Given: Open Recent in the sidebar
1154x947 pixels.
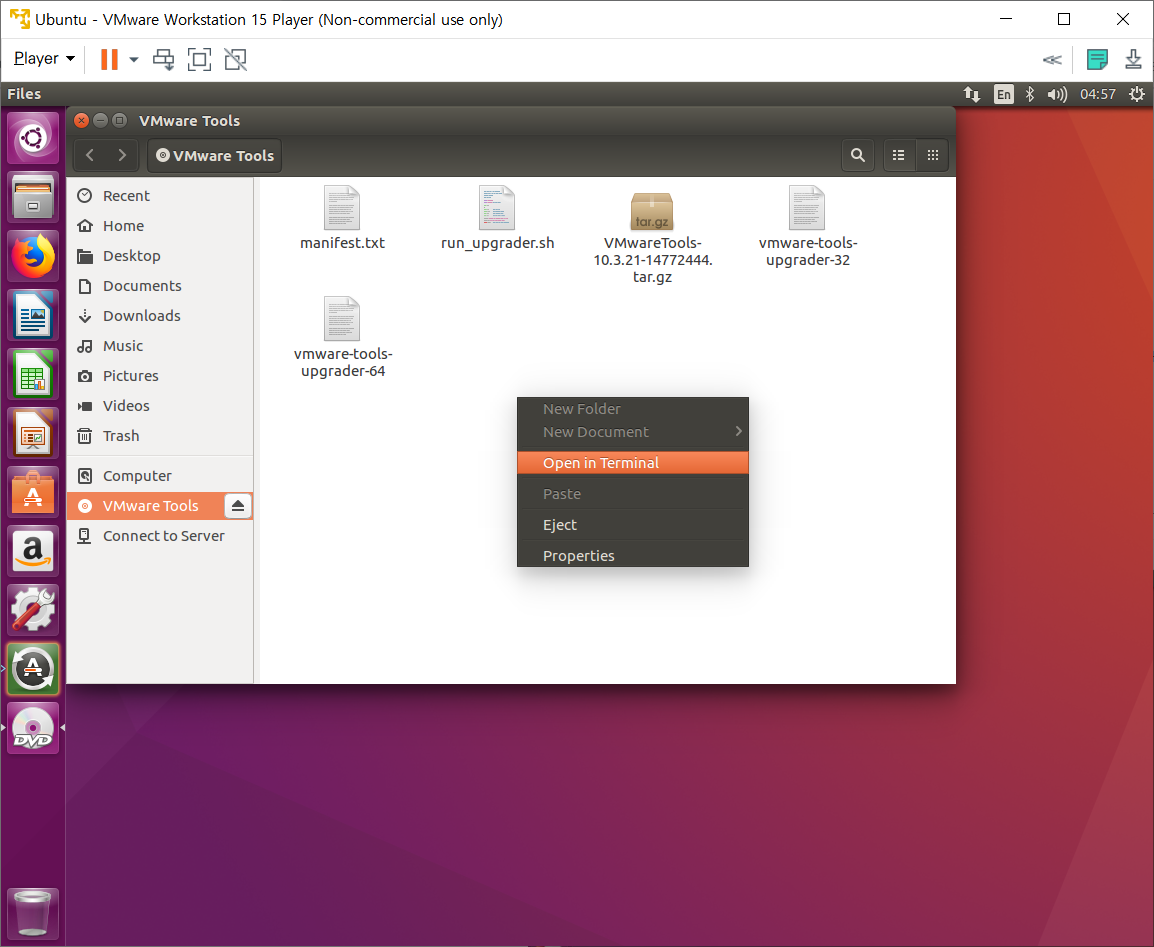Looking at the screenshot, I should [160, 196].
